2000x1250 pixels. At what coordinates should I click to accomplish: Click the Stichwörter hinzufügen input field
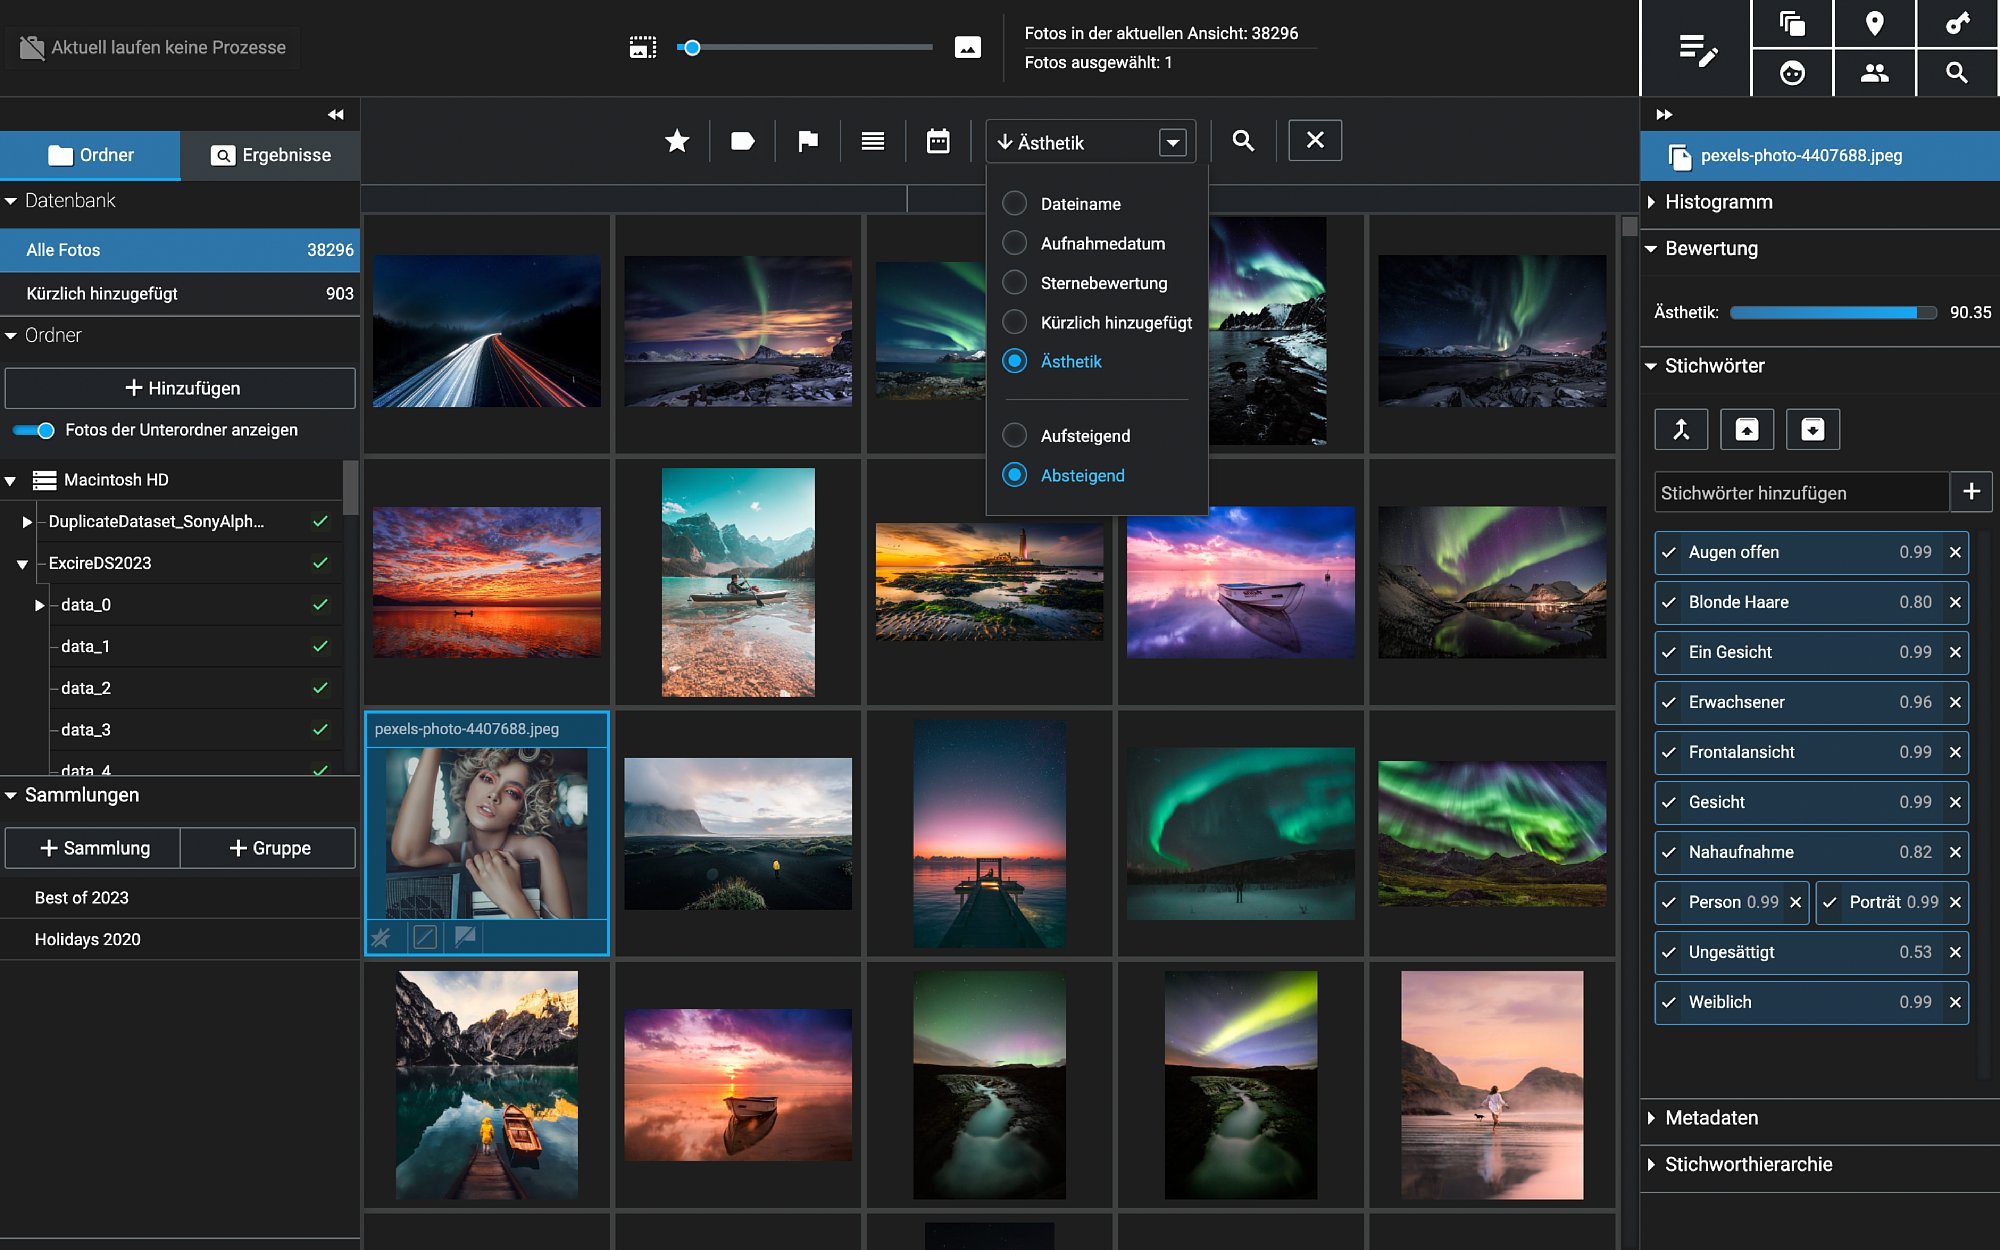pos(1802,492)
